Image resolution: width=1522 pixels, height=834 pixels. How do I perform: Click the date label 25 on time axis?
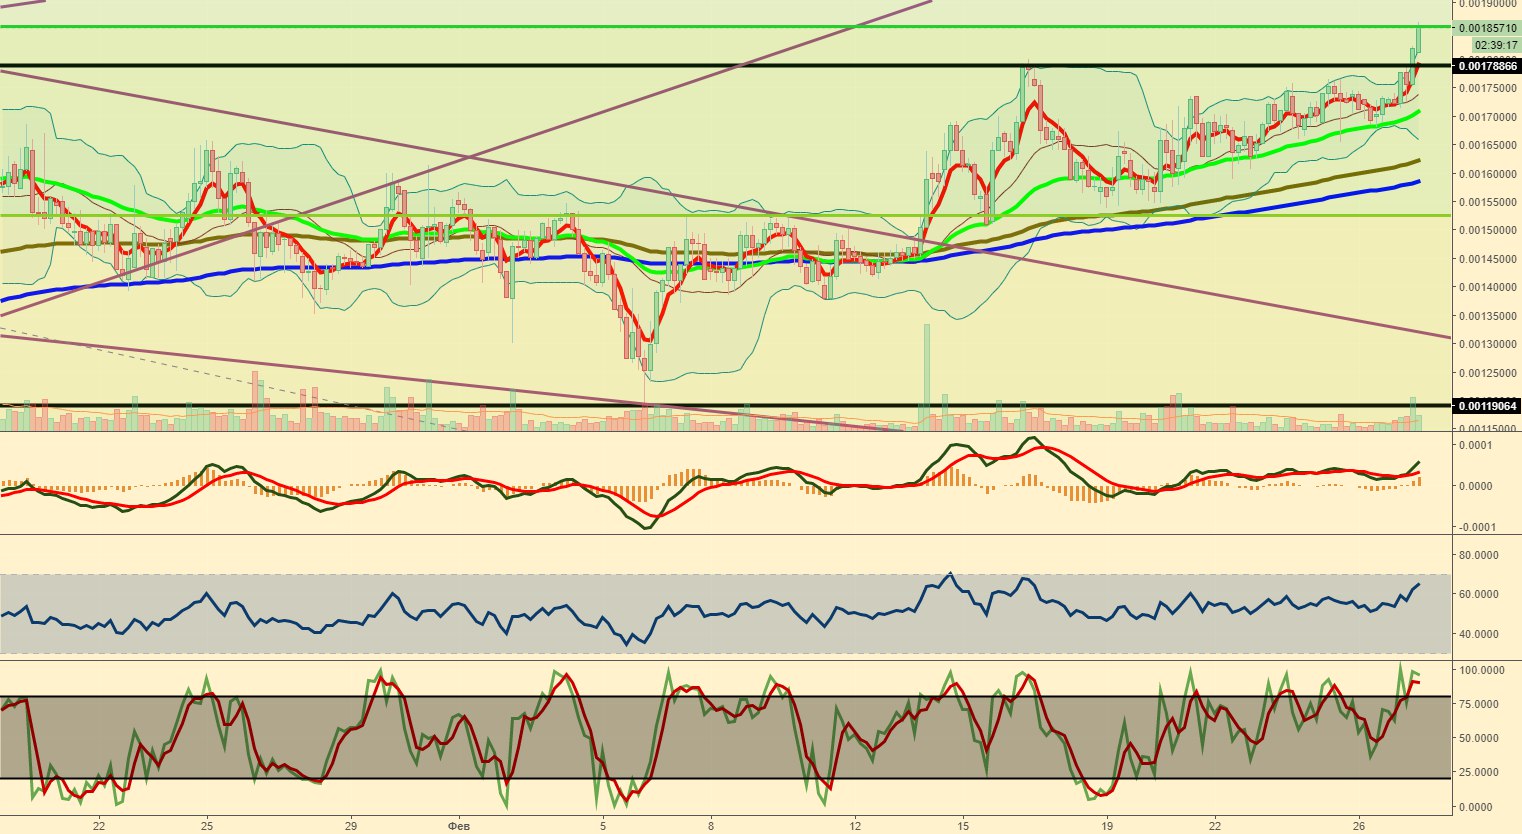pyautogui.click(x=206, y=826)
